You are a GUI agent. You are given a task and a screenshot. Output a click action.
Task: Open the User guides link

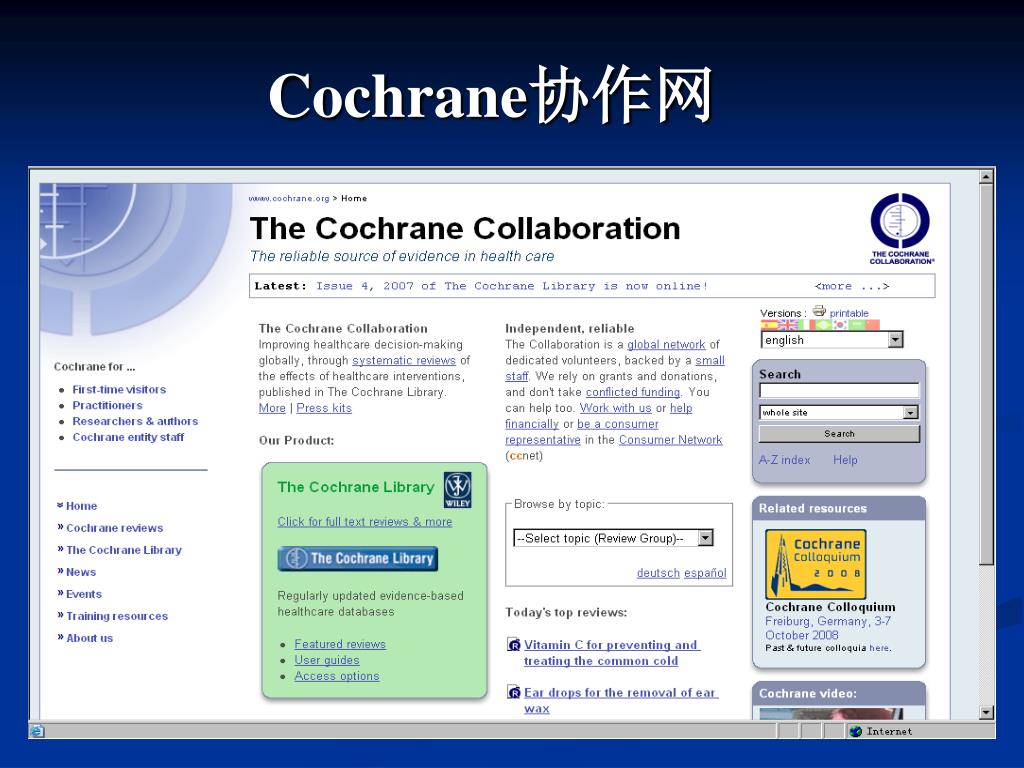click(327, 660)
